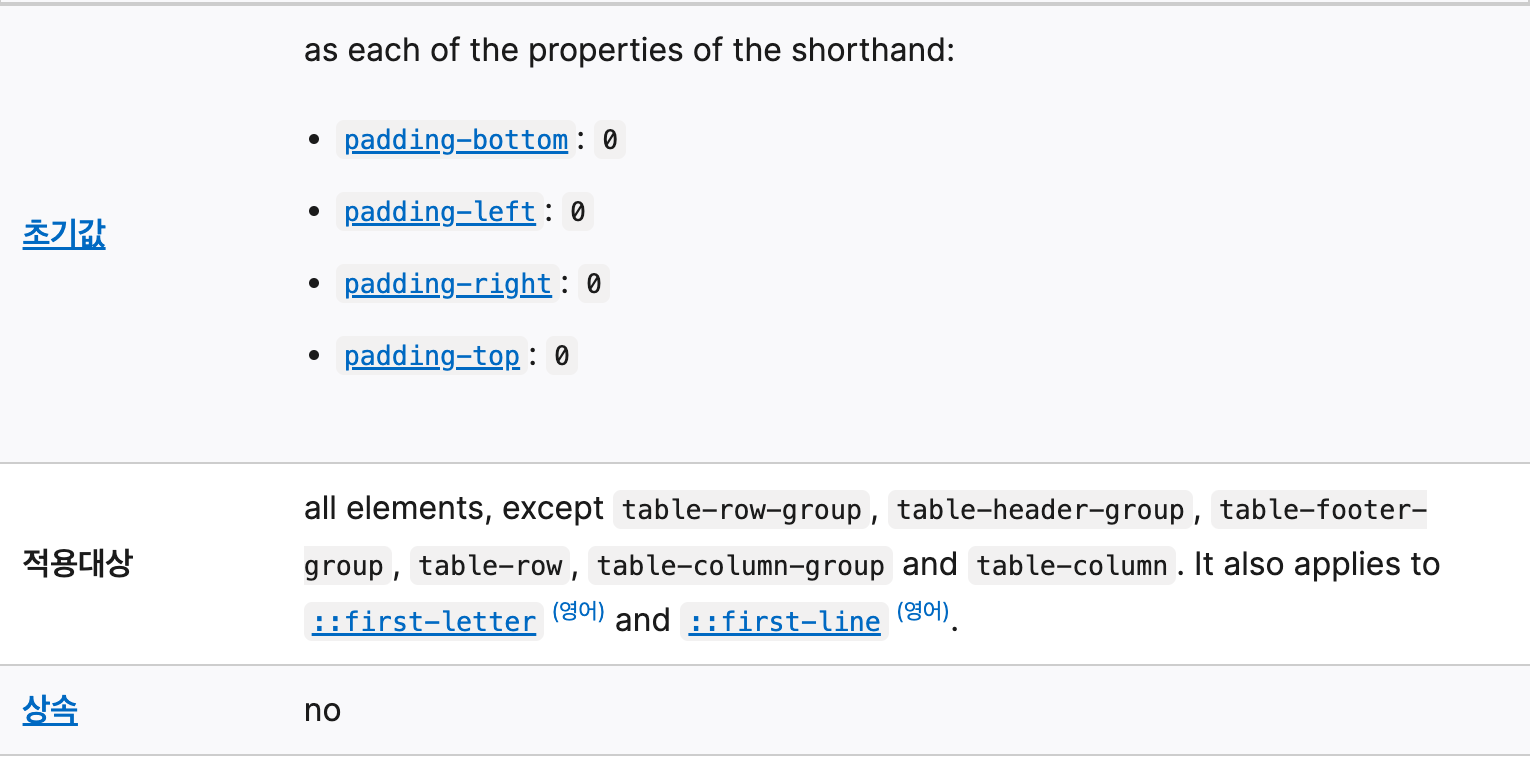Click the table-column-group code snippet

740,567
